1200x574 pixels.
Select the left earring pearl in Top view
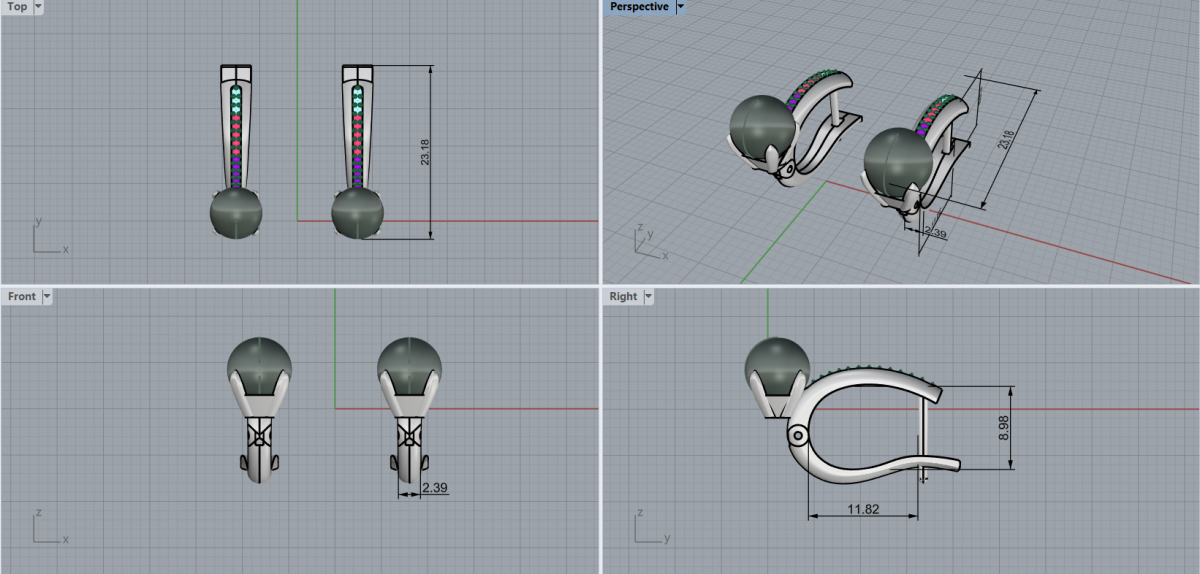point(236,213)
